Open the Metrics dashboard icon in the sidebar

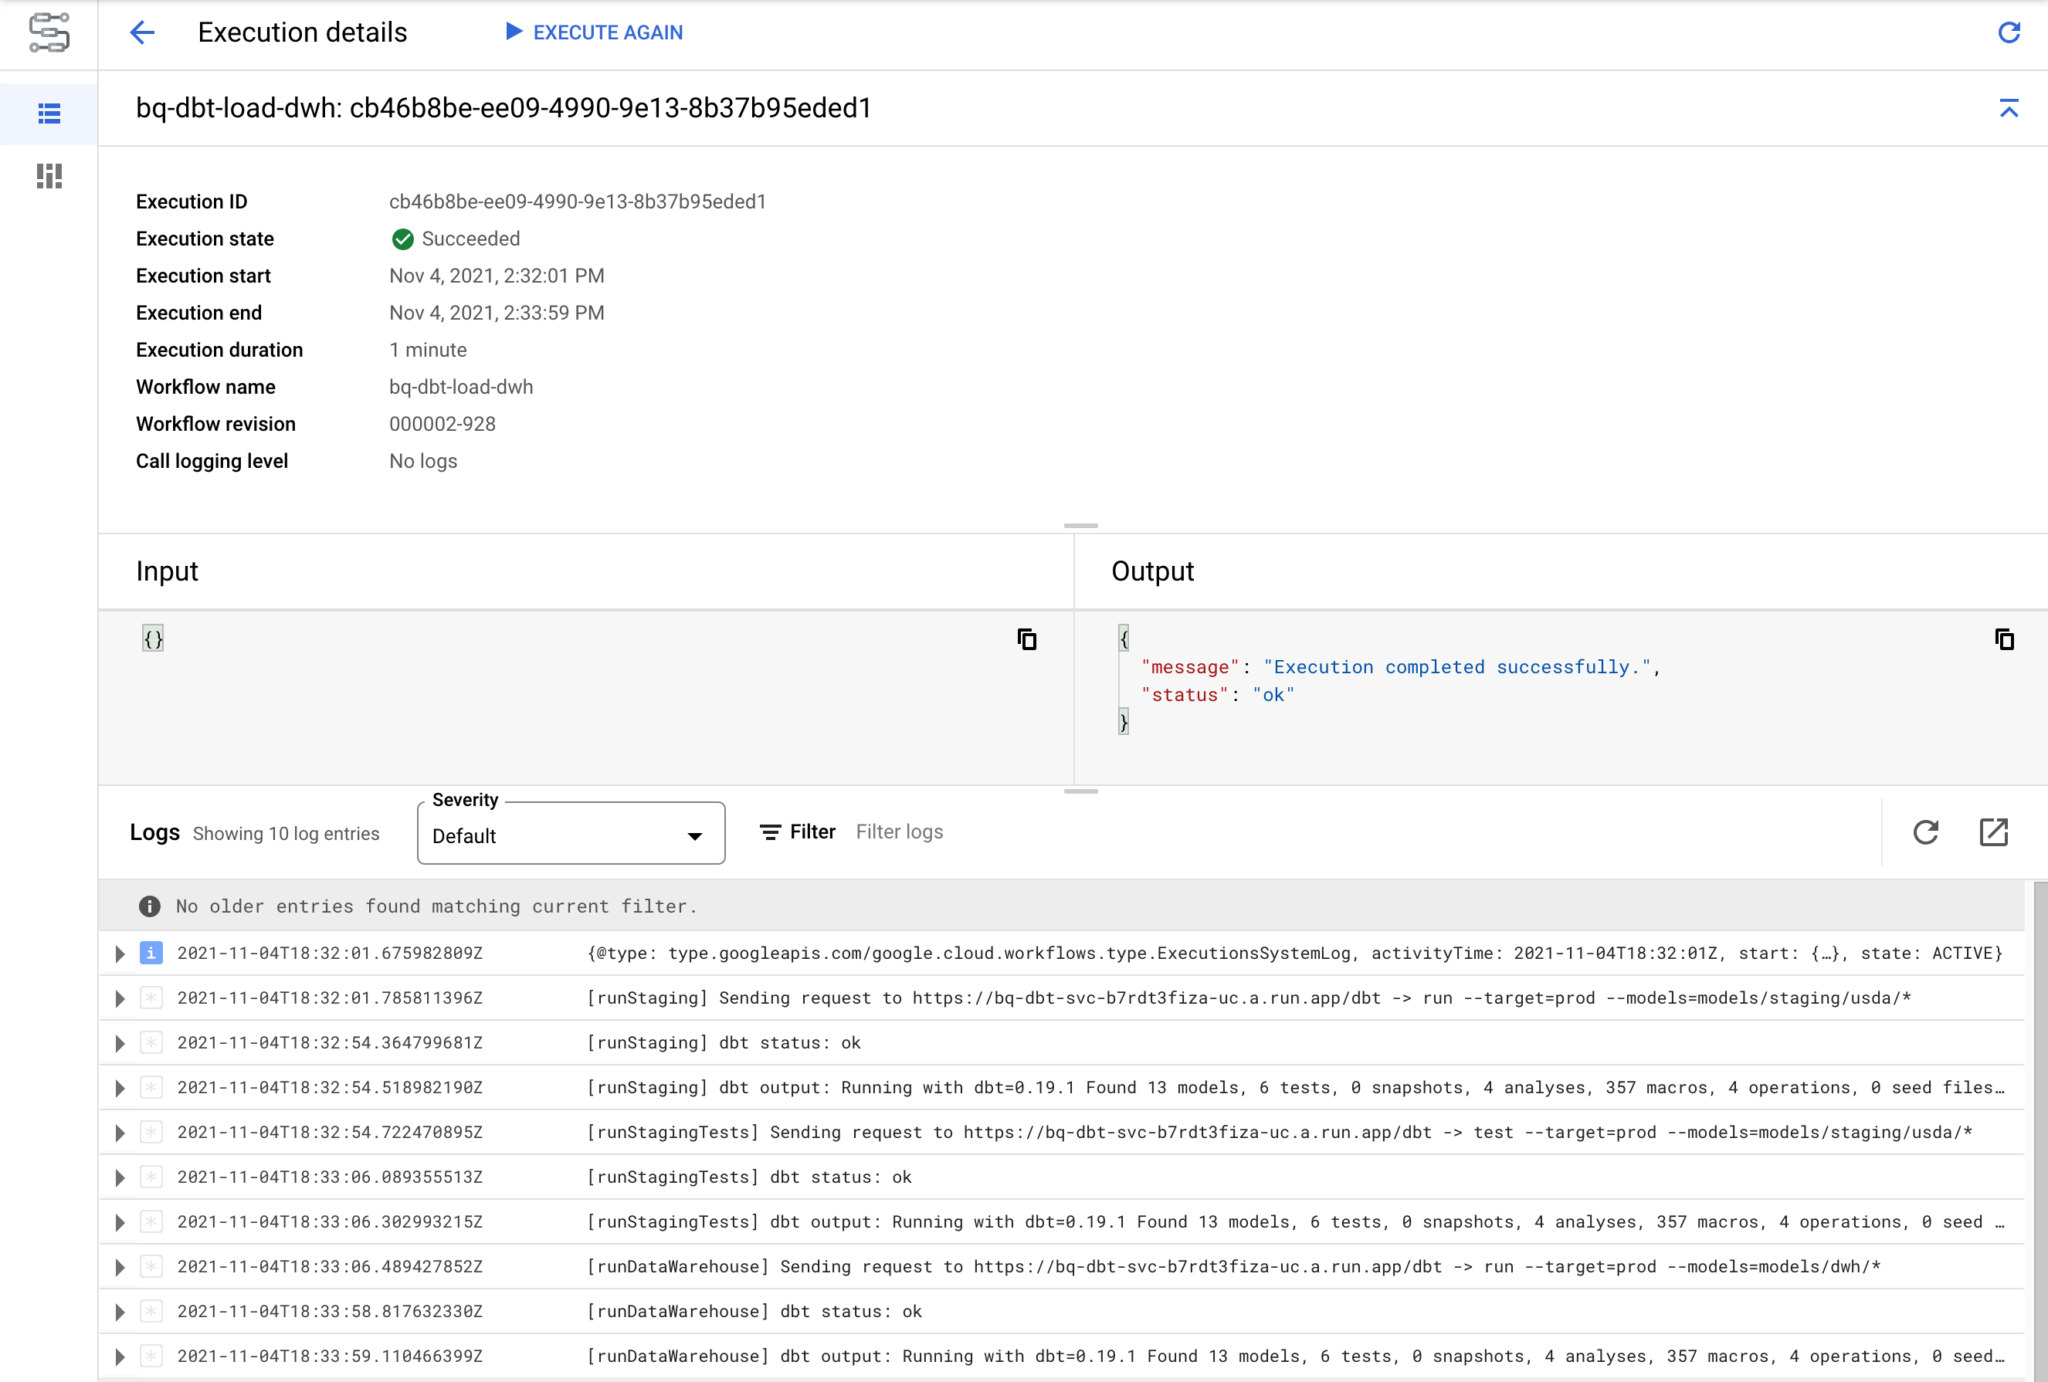pos(47,176)
